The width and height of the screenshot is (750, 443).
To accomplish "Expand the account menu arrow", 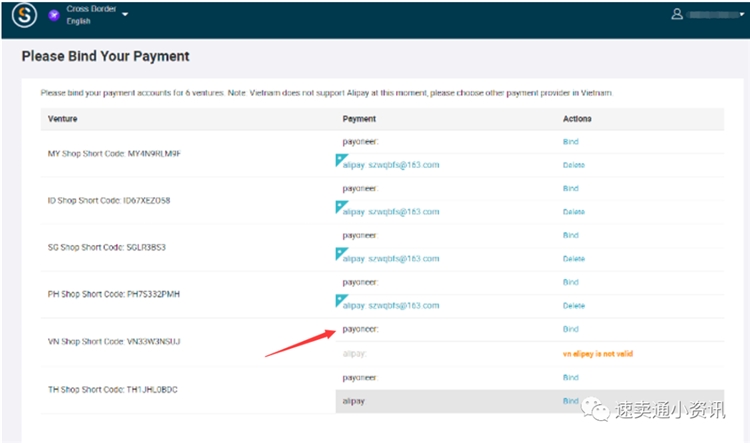I will [742, 15].
